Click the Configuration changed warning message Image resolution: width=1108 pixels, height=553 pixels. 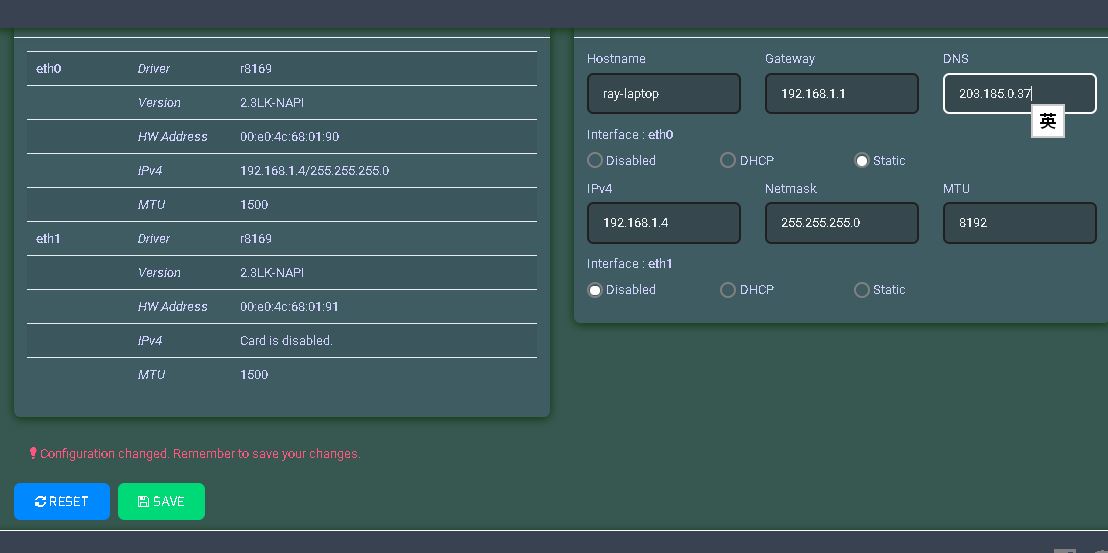(x=200, y=453)
